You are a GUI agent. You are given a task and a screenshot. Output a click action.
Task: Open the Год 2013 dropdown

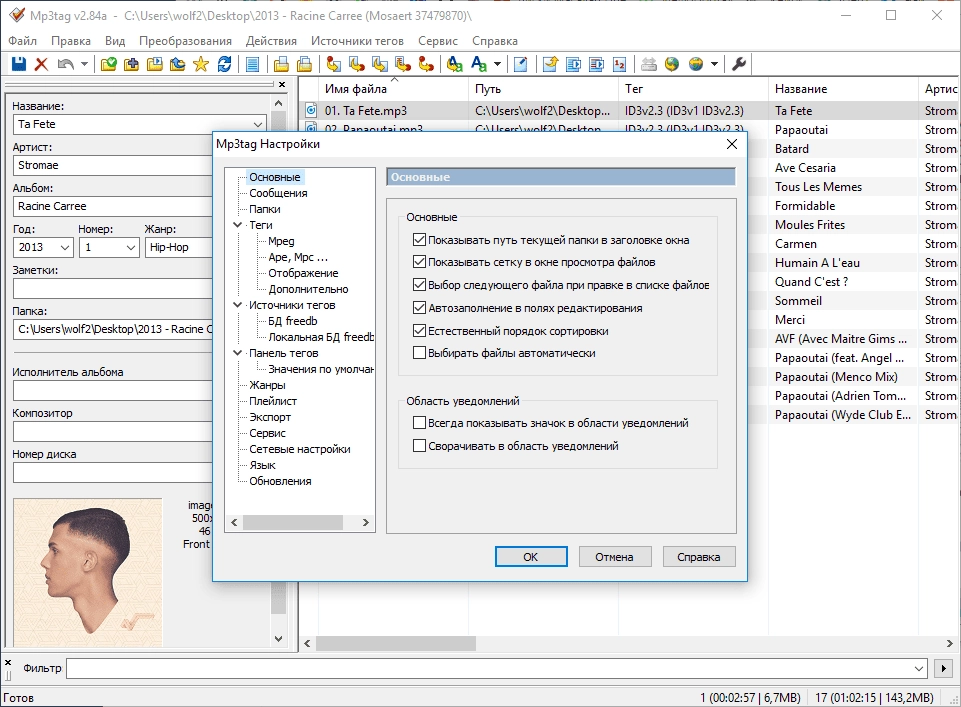[65, 248]
